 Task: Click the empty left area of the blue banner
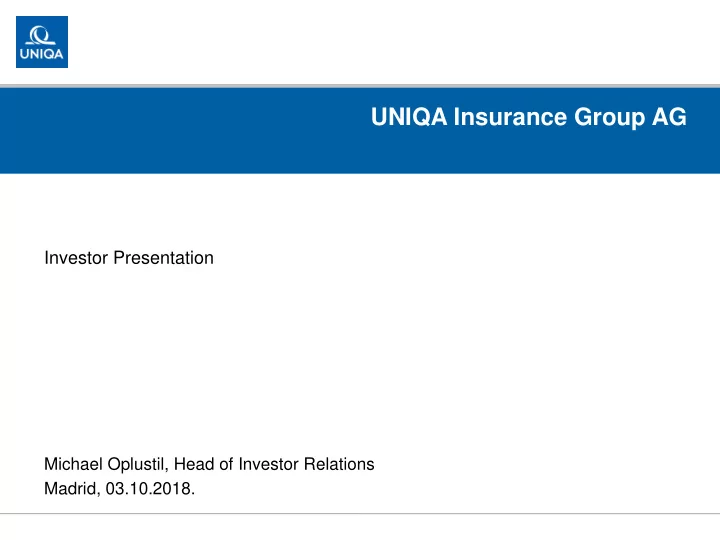point(174,131)
